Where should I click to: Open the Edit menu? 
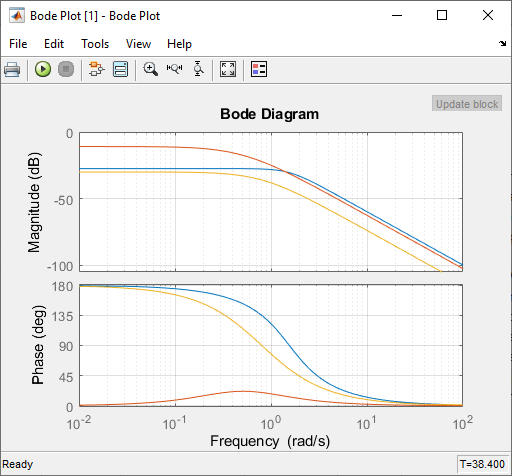click(54, 44)
